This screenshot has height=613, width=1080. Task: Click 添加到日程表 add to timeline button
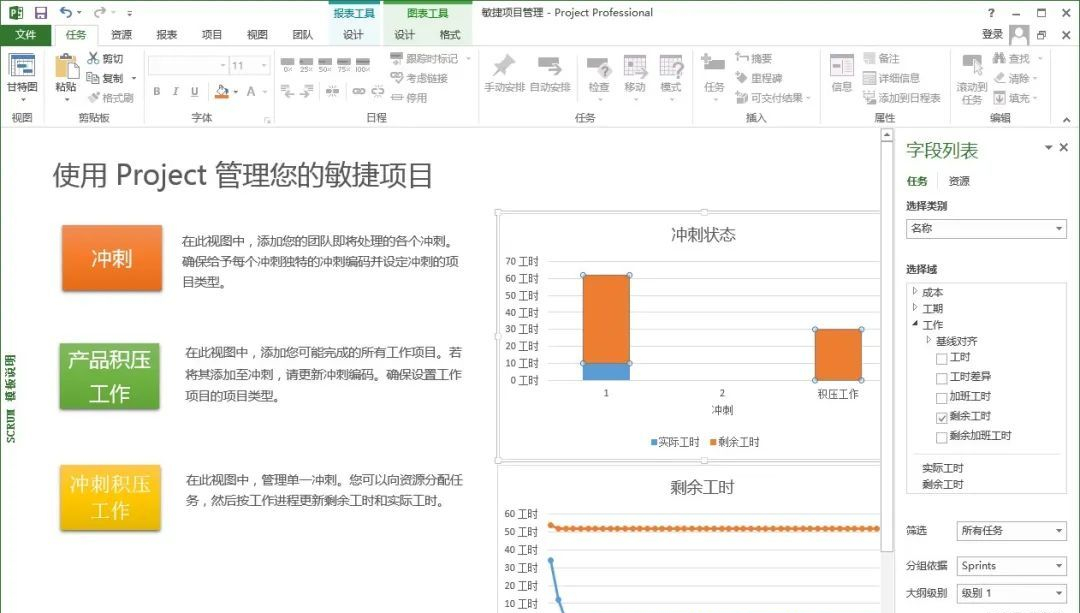pyautogui.click(x=902, y=98)
